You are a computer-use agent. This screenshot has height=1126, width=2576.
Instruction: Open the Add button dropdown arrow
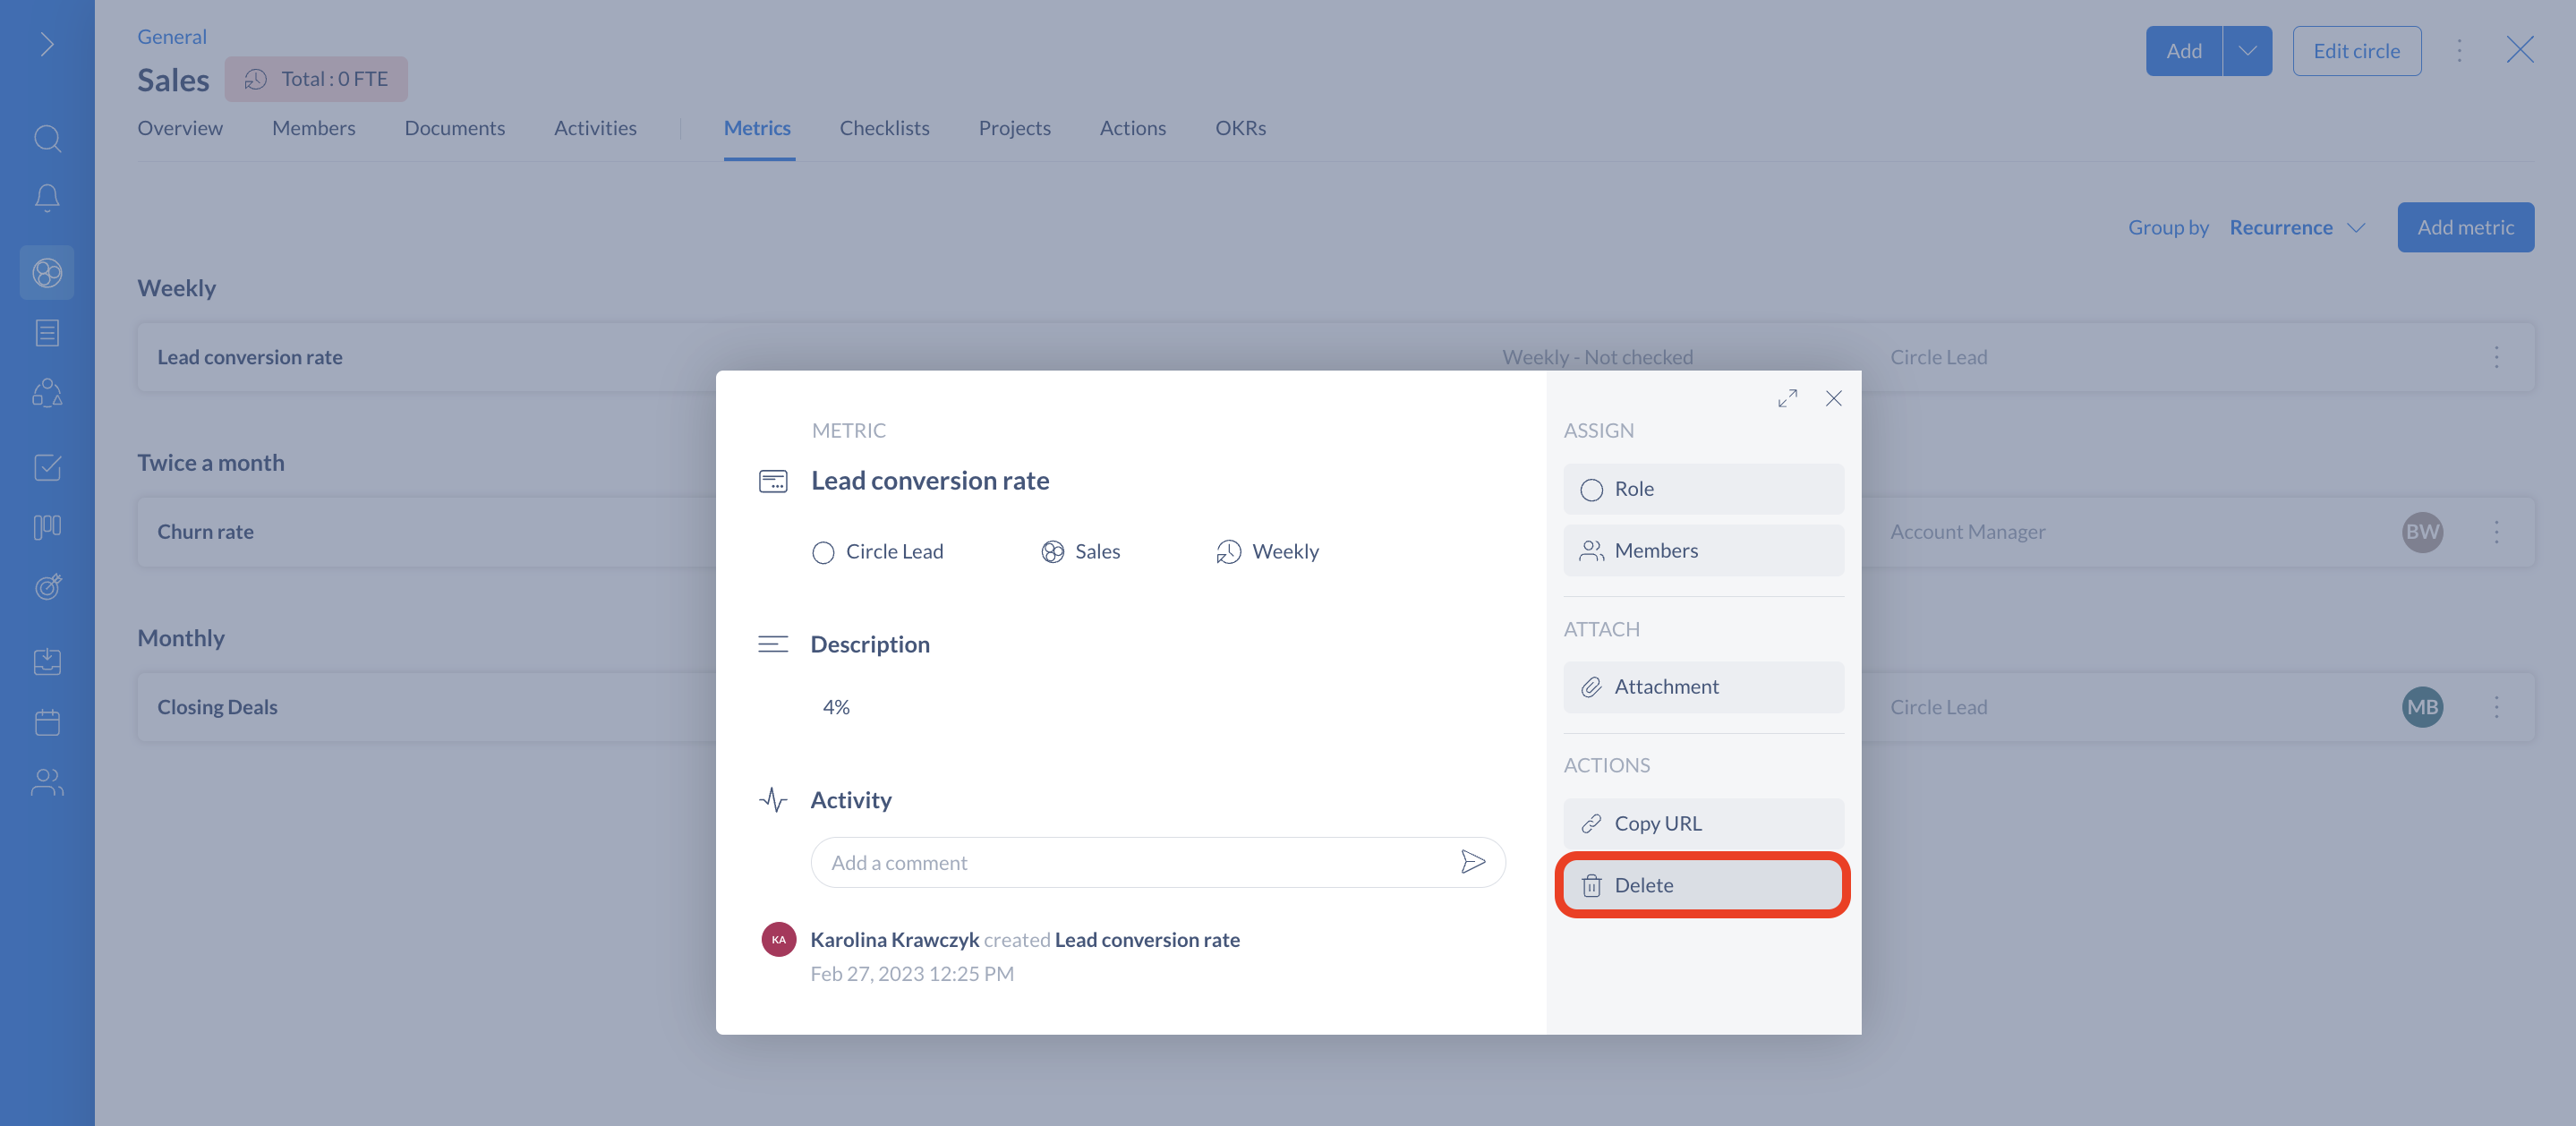(2247, 51)
